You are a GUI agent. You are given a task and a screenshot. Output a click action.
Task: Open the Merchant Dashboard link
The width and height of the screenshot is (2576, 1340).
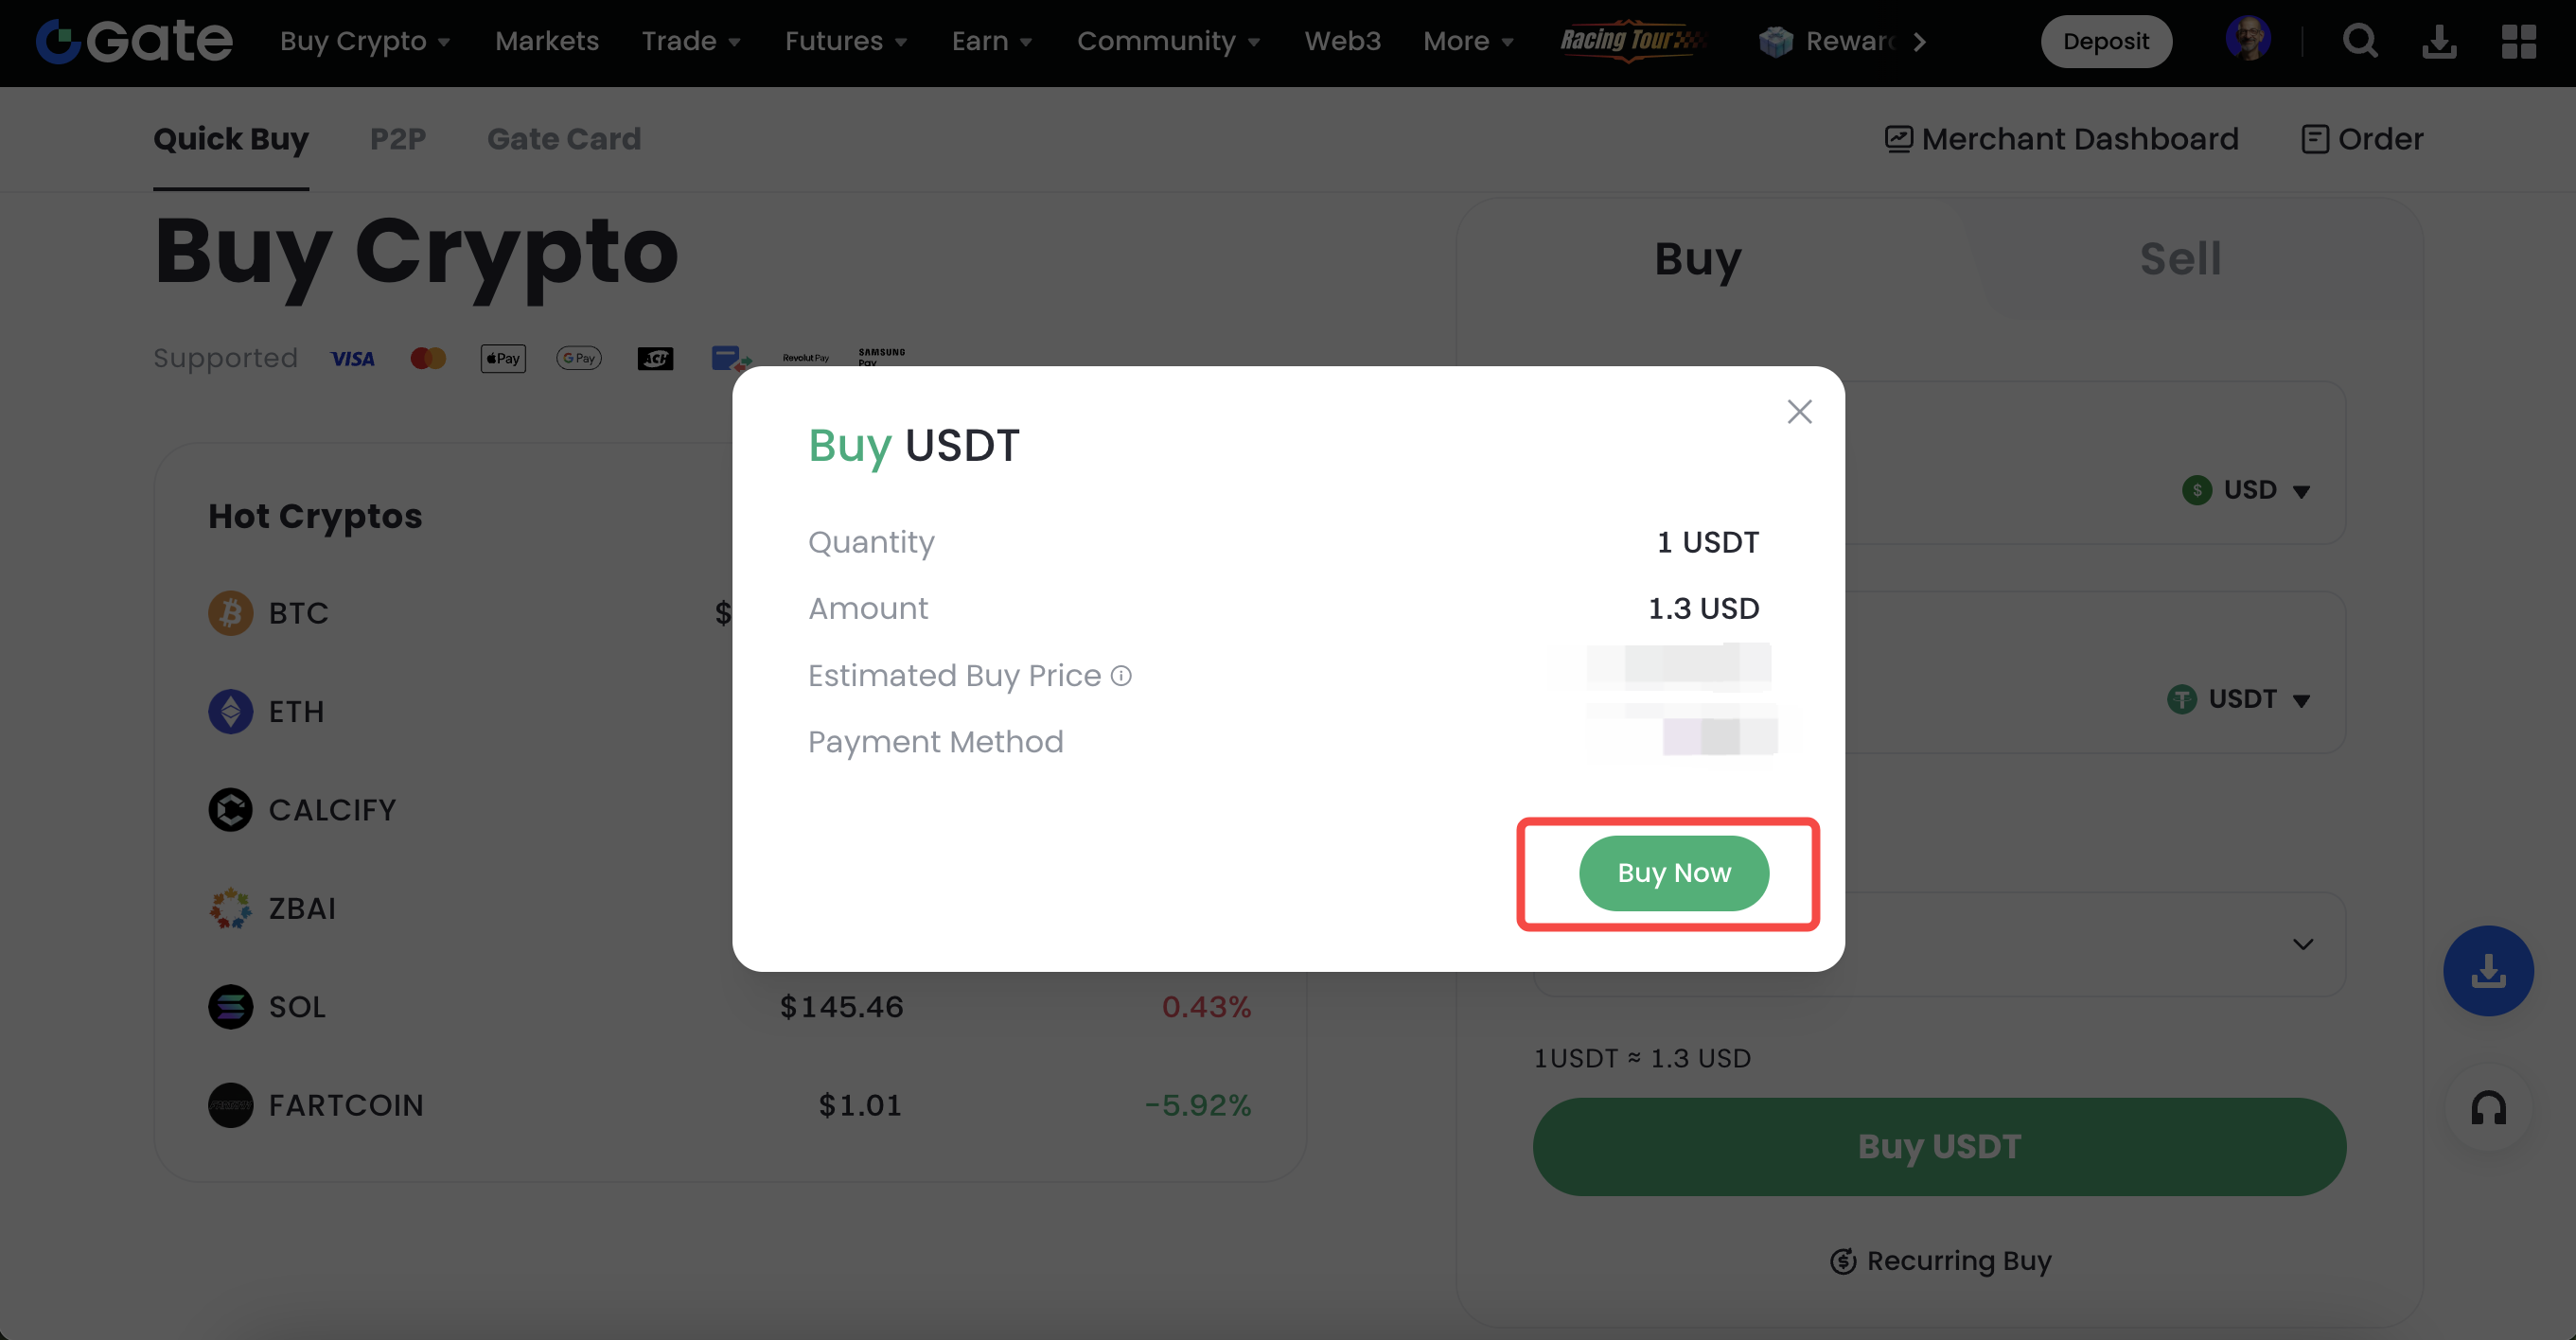tap(2061, 139)
